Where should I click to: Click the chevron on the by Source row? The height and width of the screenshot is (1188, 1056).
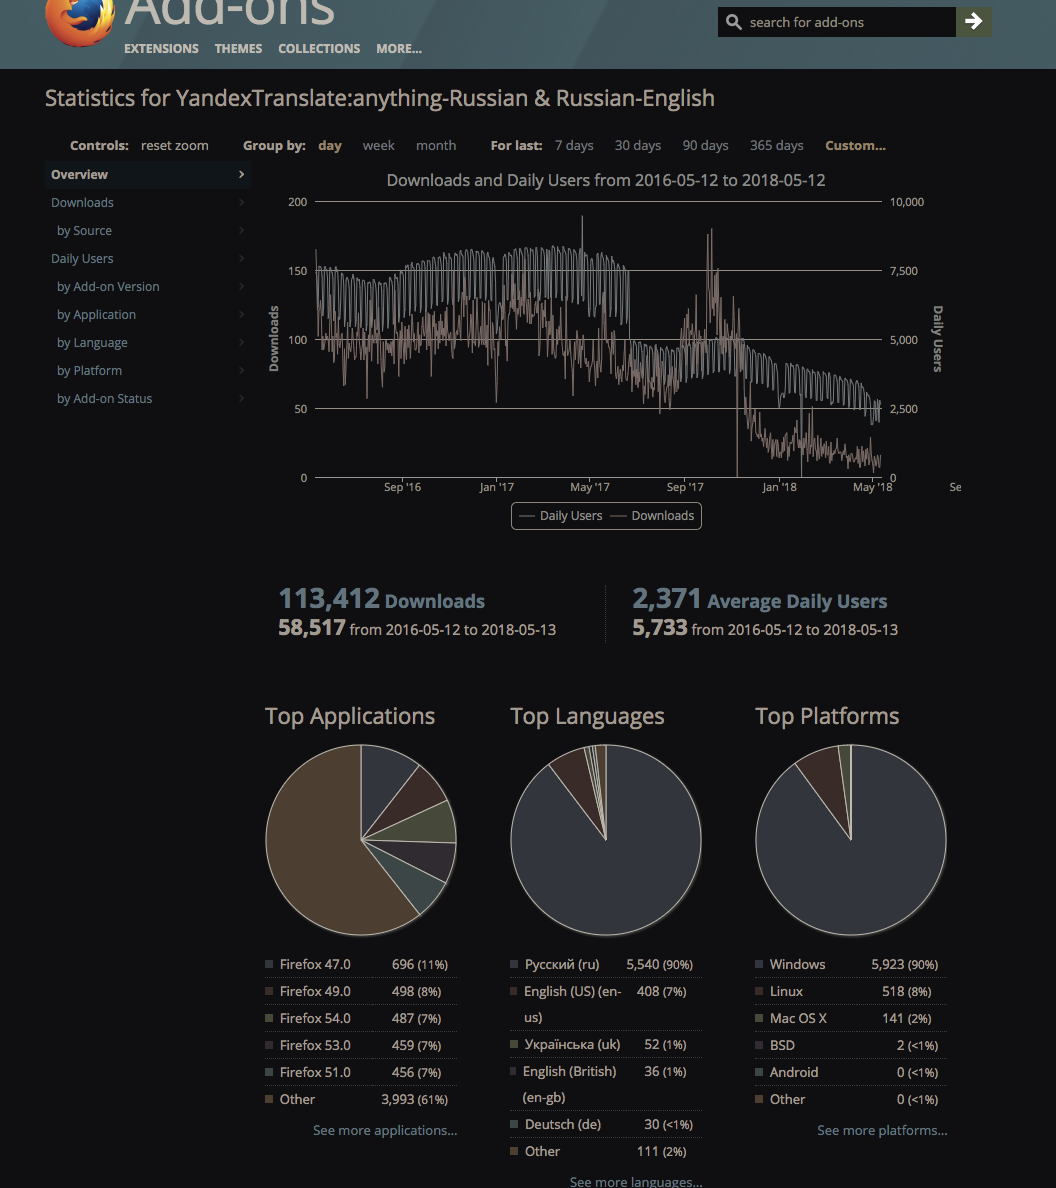(242, 230)
